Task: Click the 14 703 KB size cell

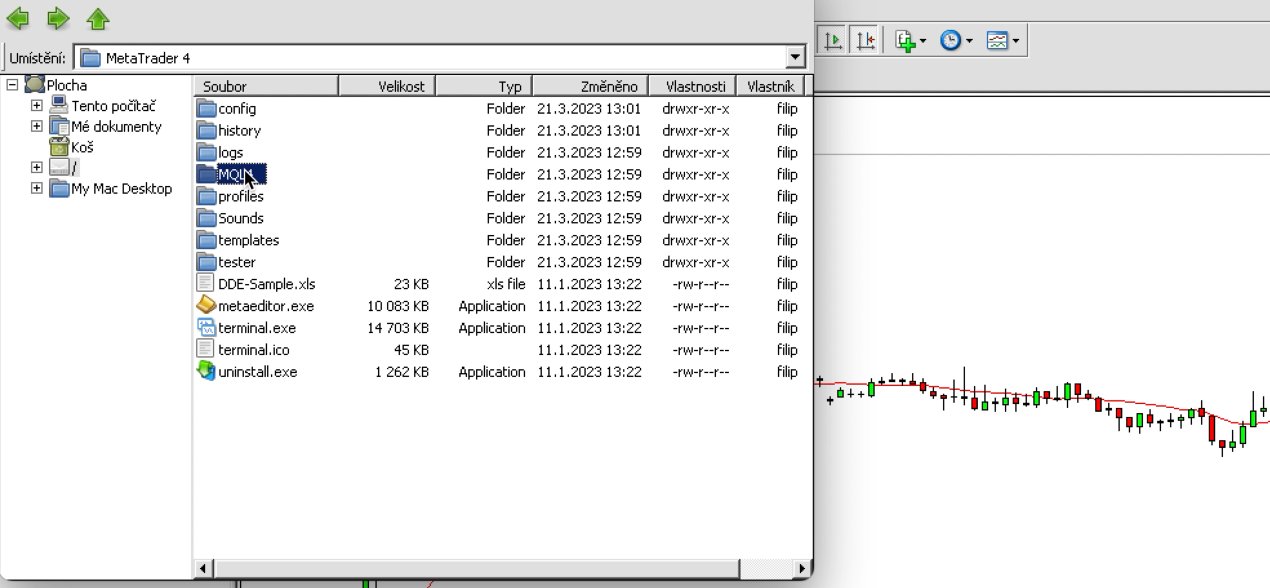Action: [x=398, y=328]
